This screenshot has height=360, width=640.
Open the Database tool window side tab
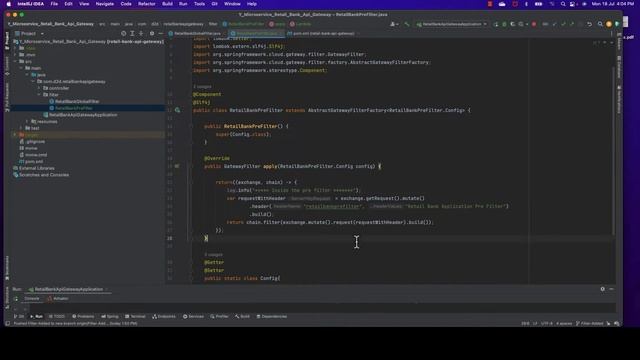[x=619, y=67]
